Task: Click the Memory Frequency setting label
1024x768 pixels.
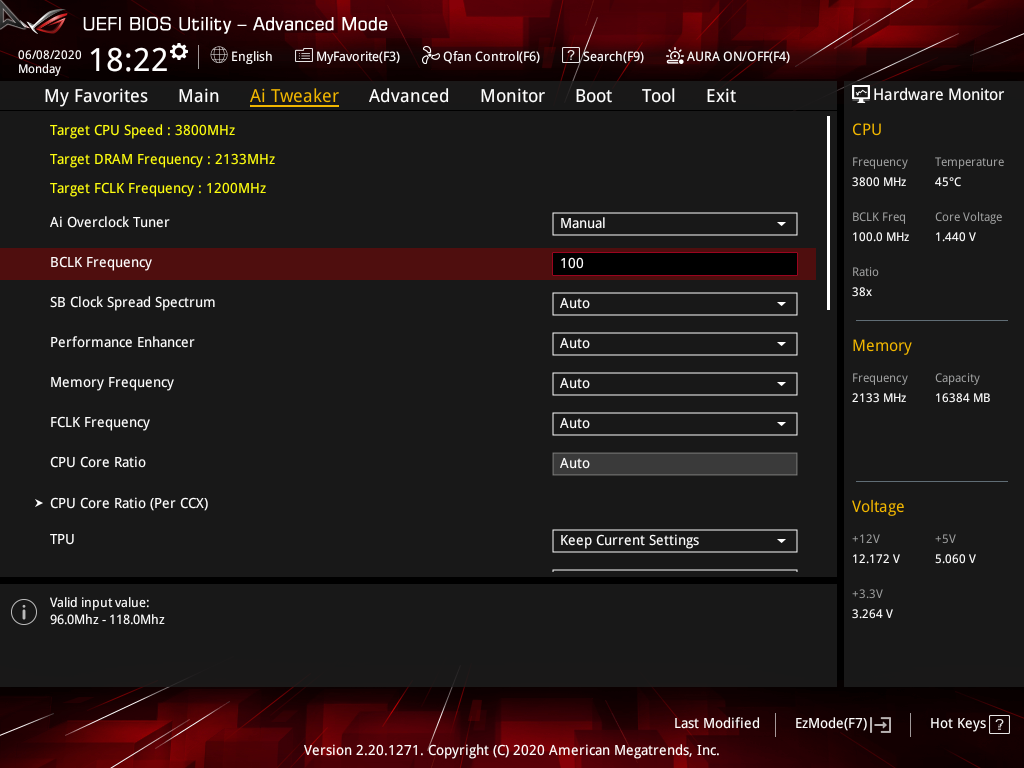Action: 112,383
